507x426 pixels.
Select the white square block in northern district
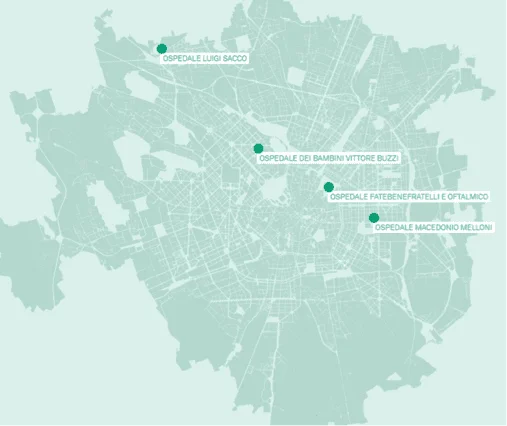(295, 77)
